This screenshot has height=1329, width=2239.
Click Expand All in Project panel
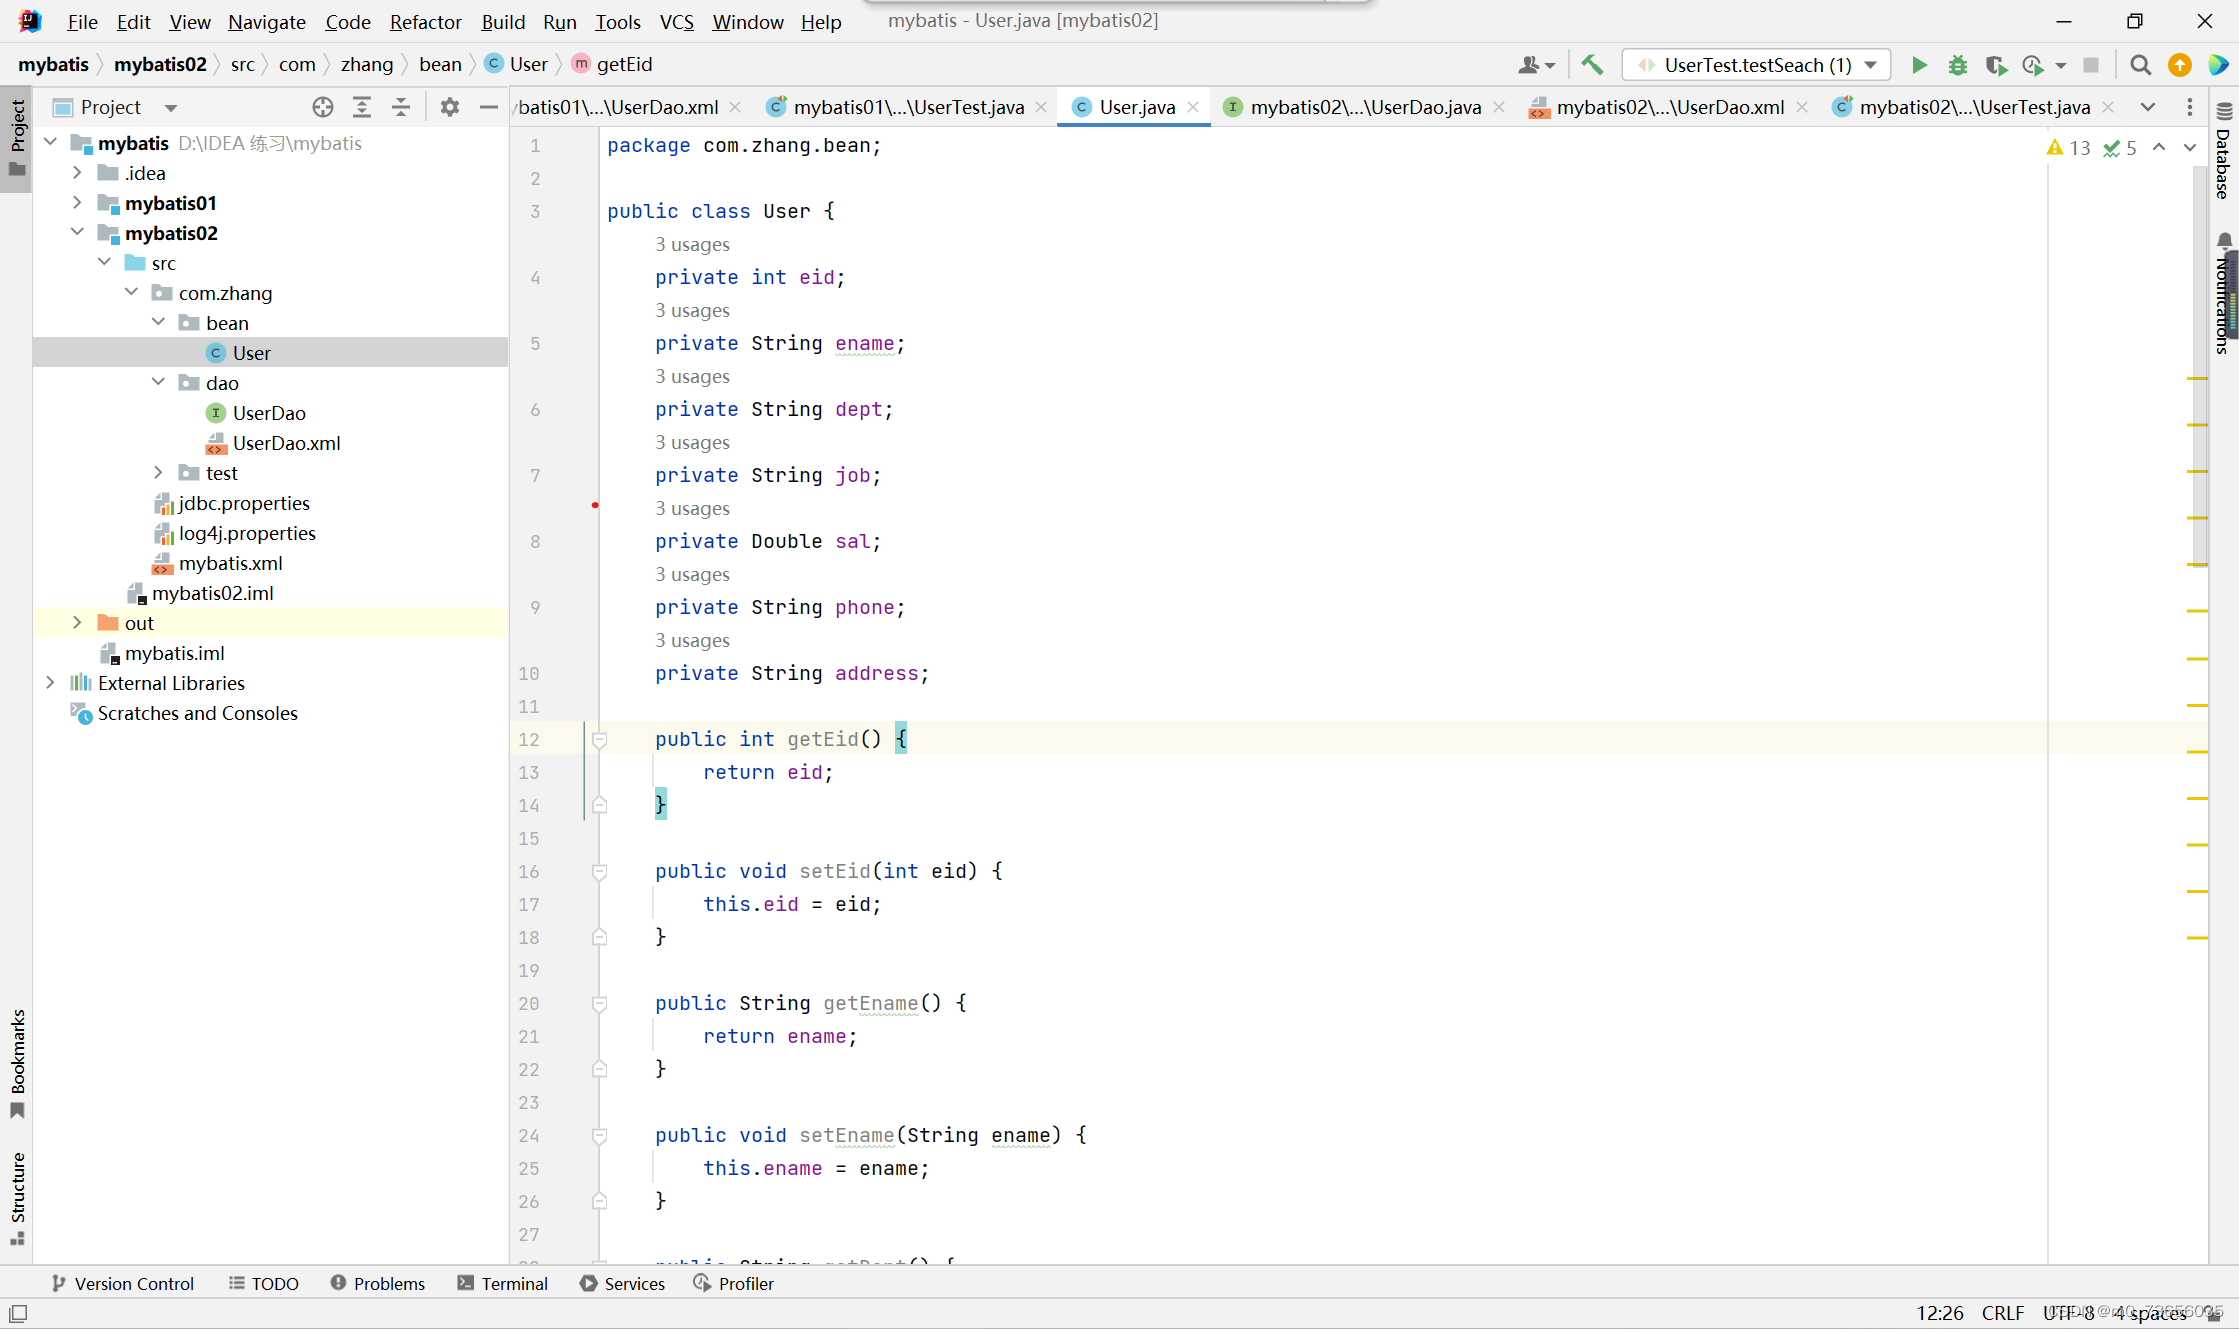362,107
